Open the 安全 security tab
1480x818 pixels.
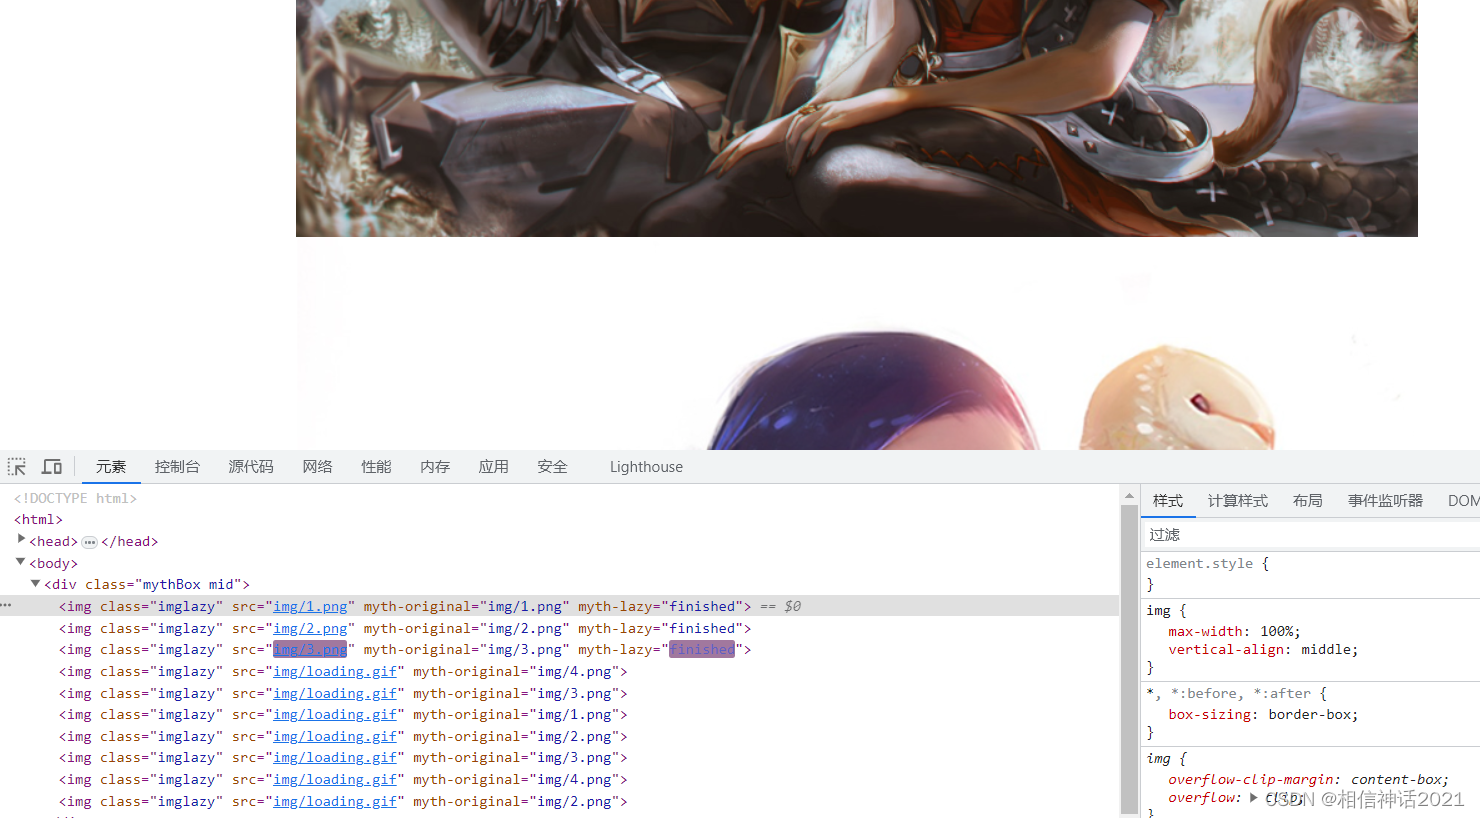(x=553, y=467)
